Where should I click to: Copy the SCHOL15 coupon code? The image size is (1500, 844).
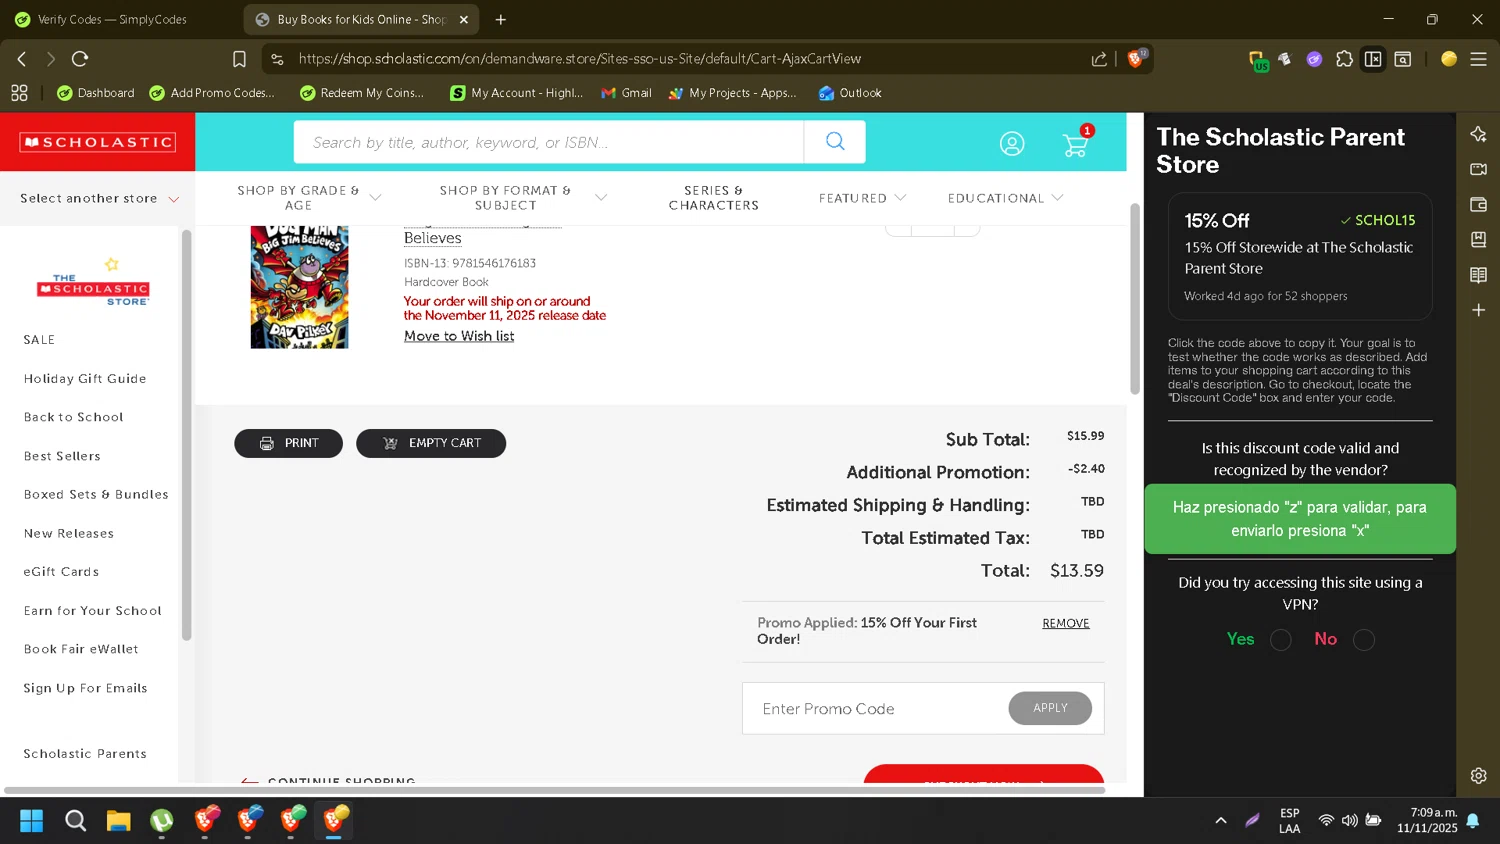1378,220
